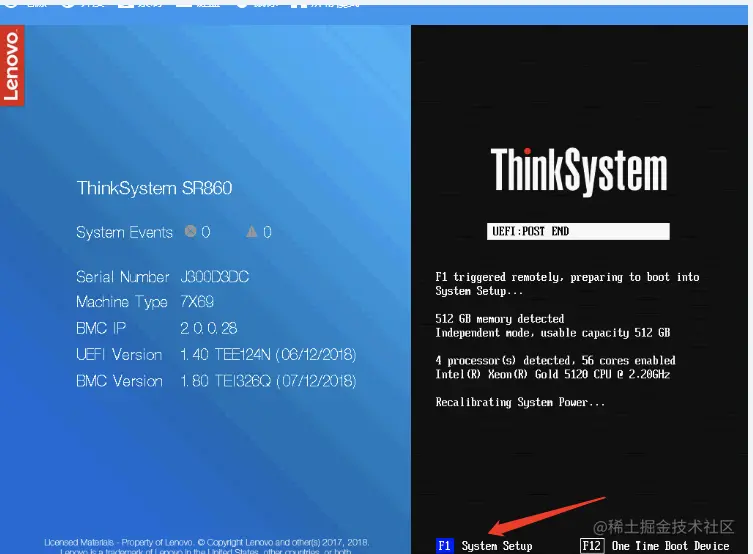
Task: Click the System Events label
Action: 124,232
